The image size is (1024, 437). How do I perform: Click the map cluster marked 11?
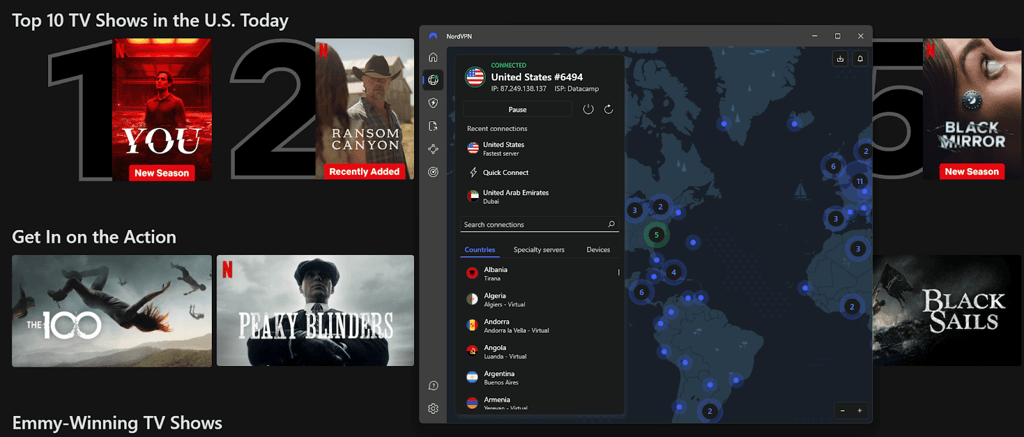[860, 181]
